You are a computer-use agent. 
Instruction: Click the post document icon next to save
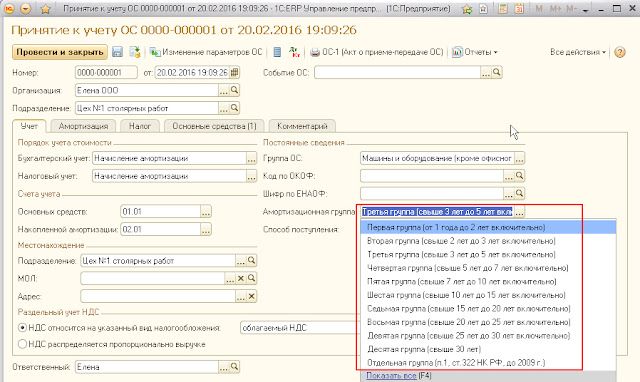click(135, 52)
